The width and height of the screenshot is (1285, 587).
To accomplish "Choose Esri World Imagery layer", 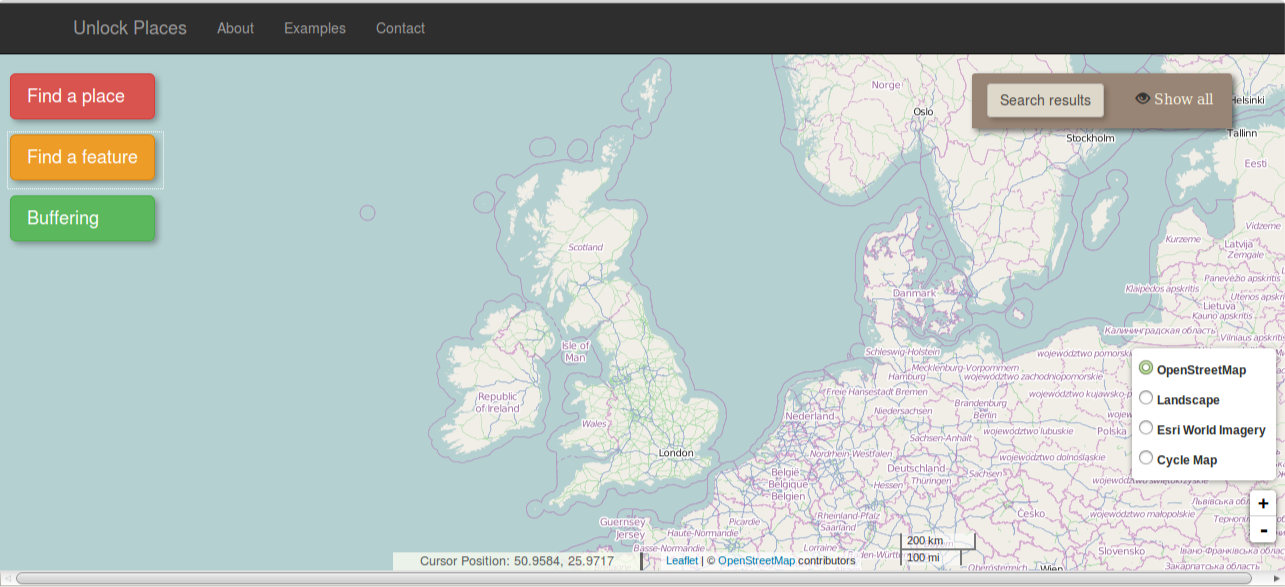I will pos(1146,428).
